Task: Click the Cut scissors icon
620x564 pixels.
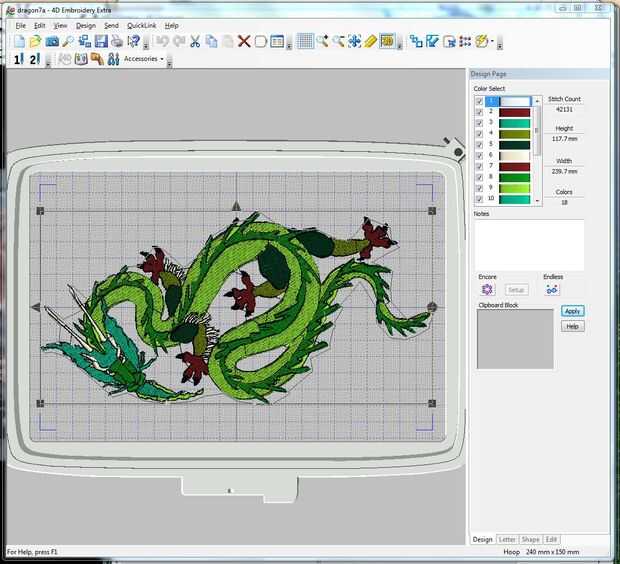Action: [195, 41]
